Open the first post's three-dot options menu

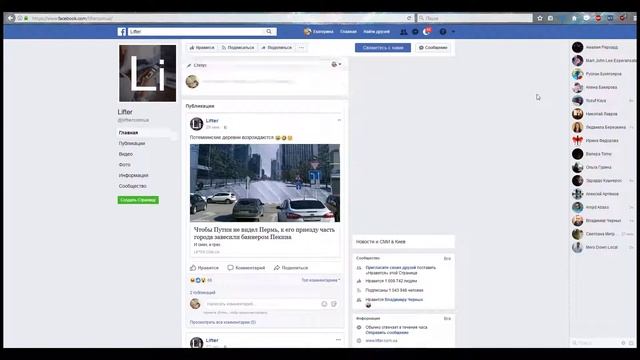(339, 120)
